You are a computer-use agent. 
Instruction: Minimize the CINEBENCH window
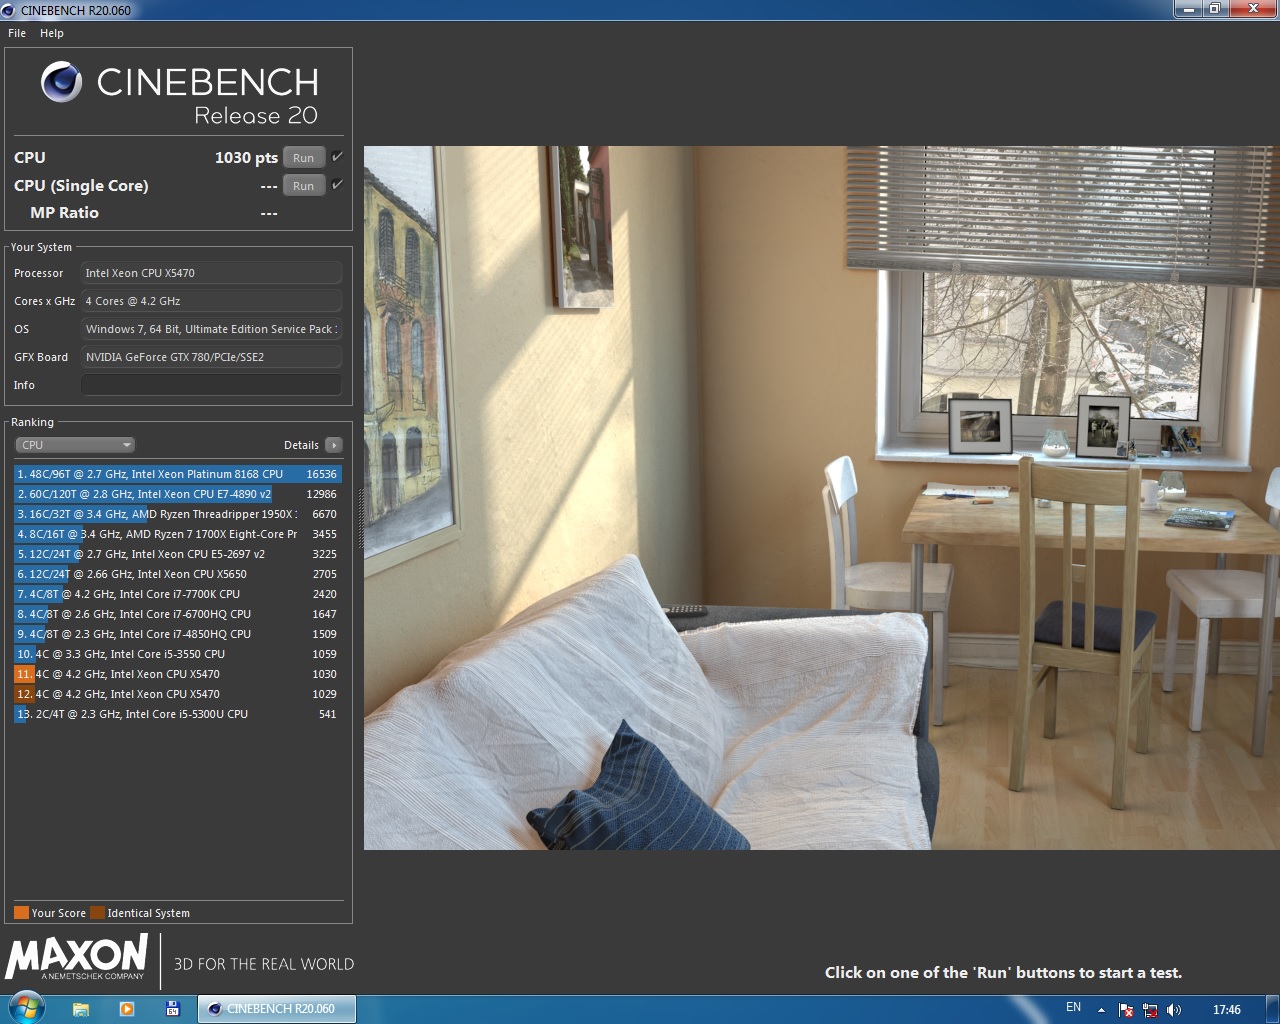[x=1188, y=9]
